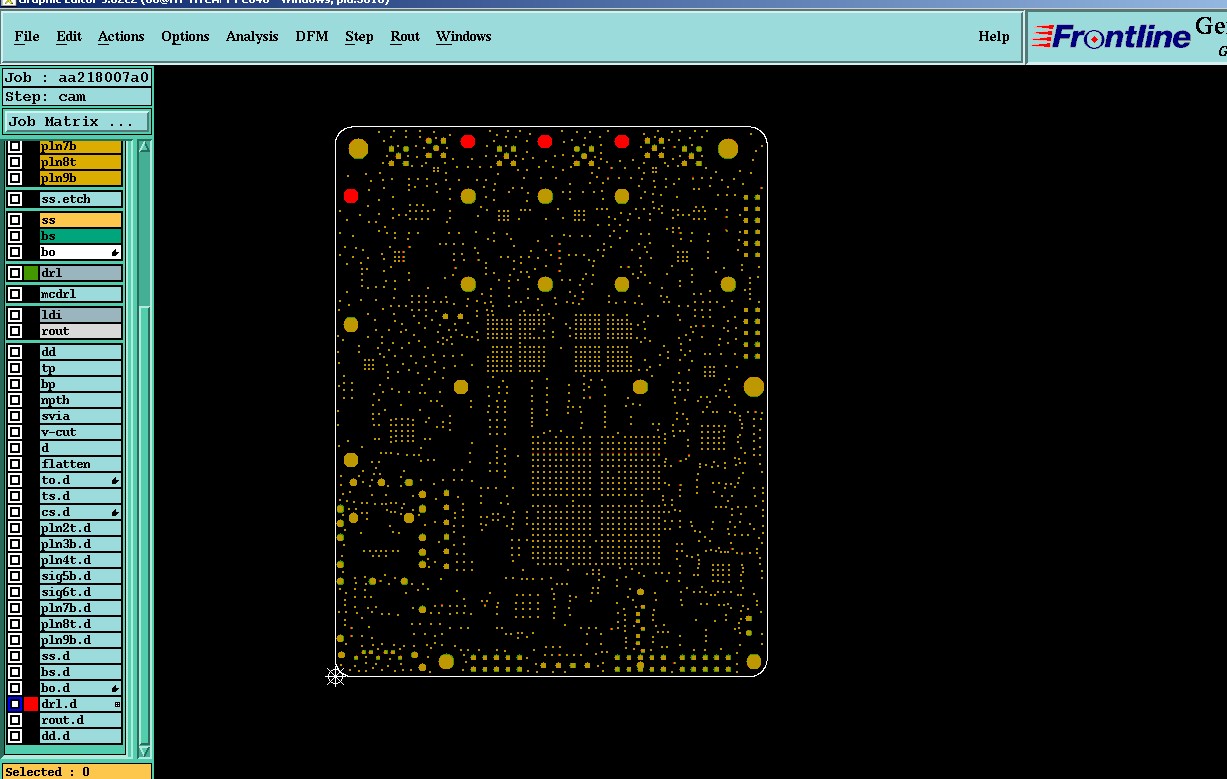Click the red color swatch of drl.d layer
The image size is (1227, 779).
31,704
